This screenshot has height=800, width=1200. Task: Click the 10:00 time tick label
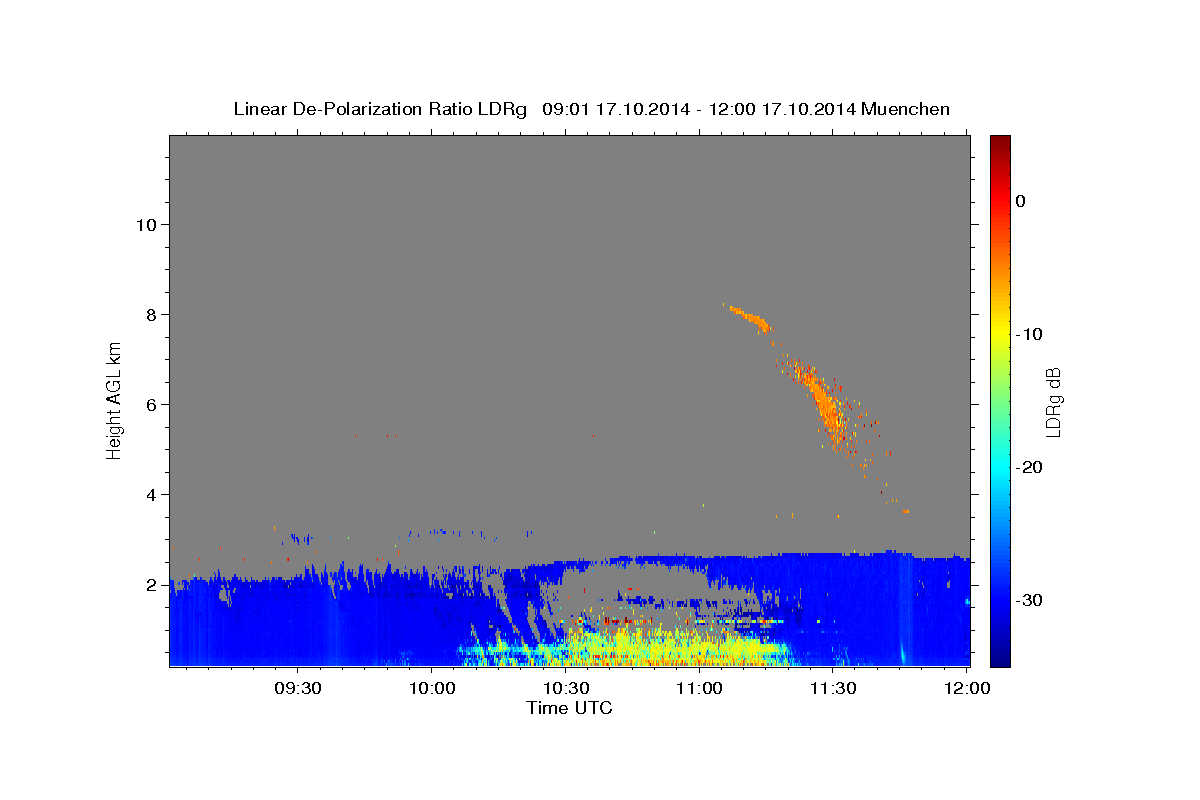(x=432, y=689)
